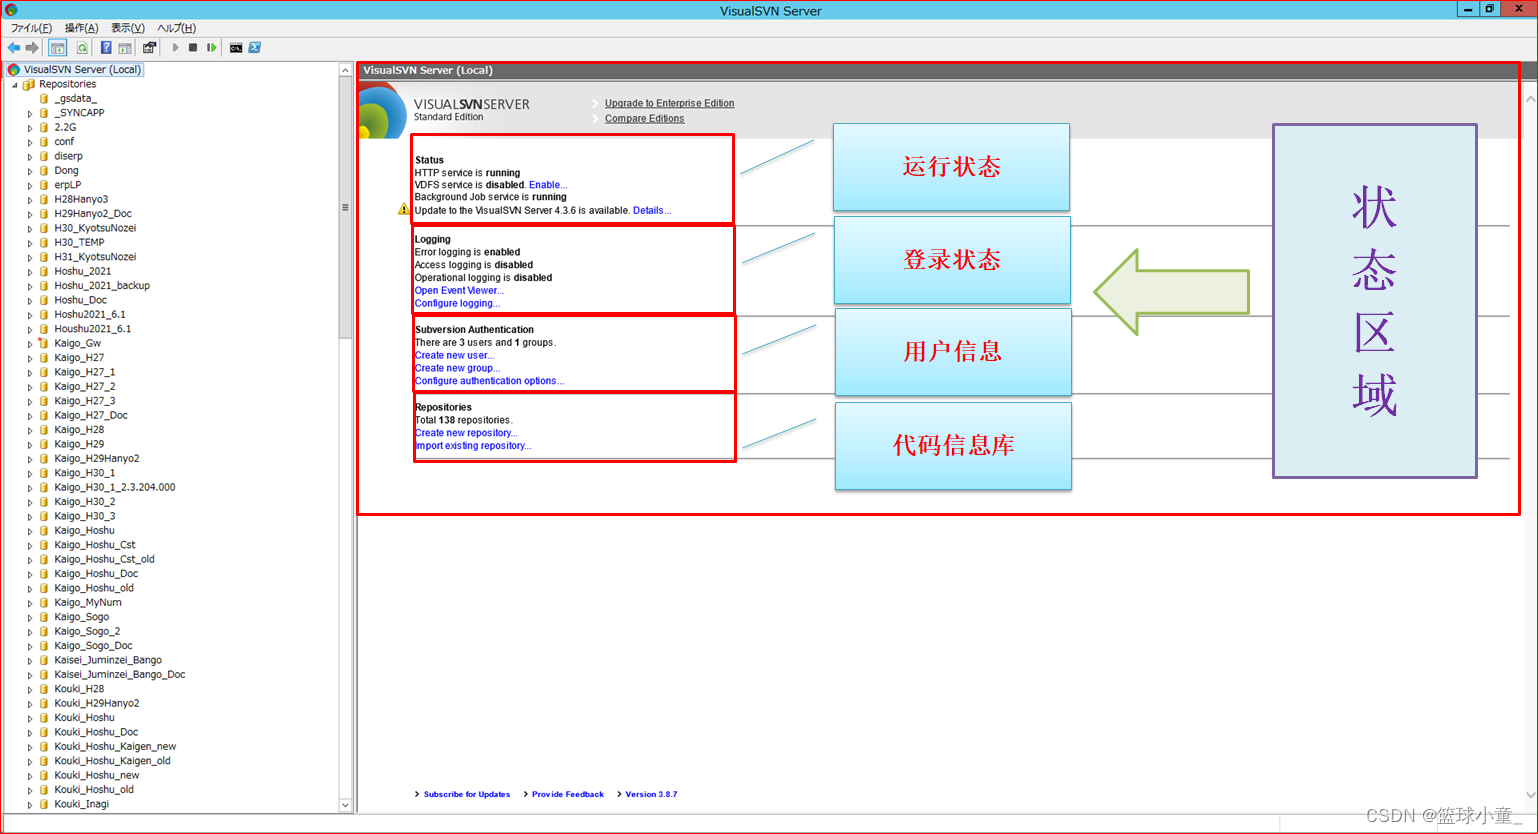Toggle the Show/Hide Action Pane toolbar icon
This screenshot has width=1538, height=834.
tap(125, 48)
